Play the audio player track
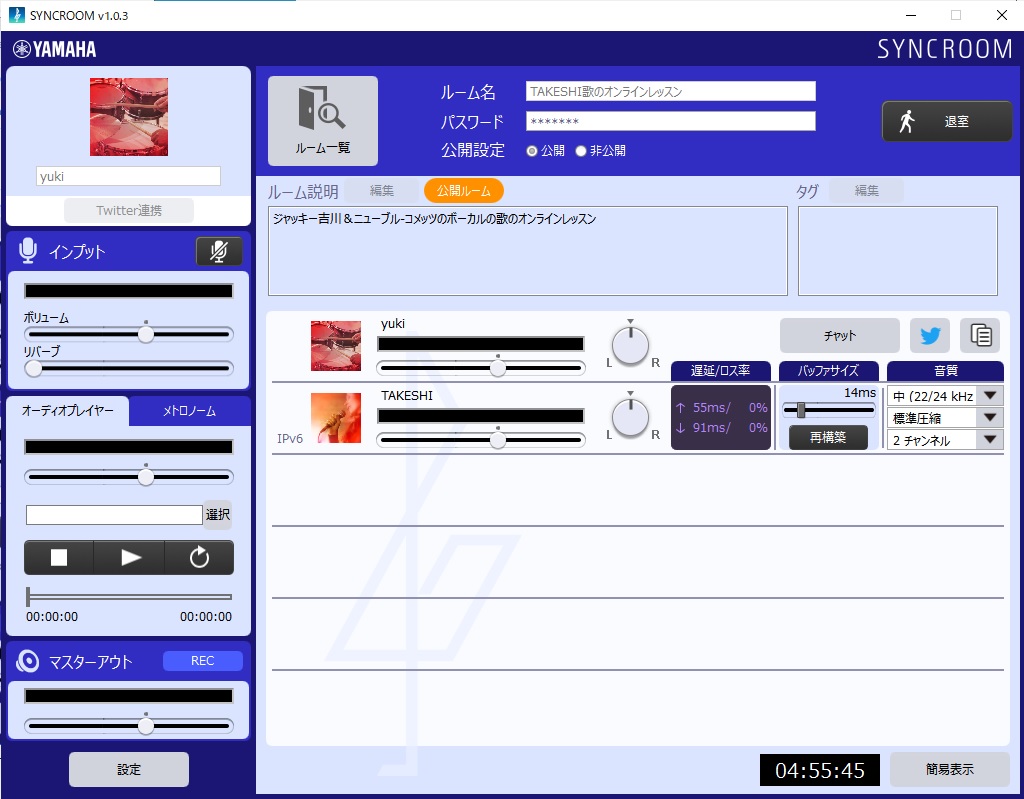Image resolution: width=1024 pixels, height=799 pixels. pyautogui.click(x=129, y=557)
